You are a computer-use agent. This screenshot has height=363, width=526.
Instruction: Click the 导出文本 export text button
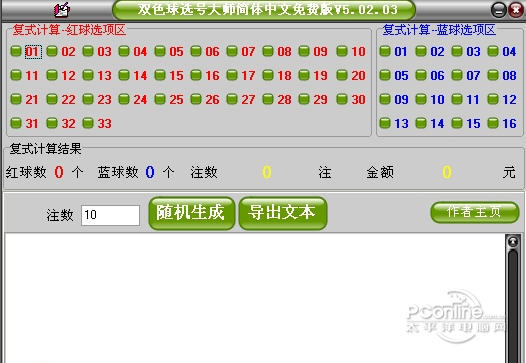point(283,213)
